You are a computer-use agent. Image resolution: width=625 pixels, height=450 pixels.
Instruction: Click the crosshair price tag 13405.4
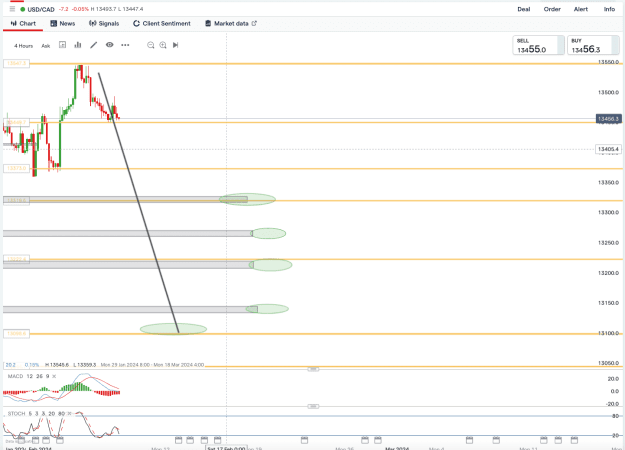point(608,149)
